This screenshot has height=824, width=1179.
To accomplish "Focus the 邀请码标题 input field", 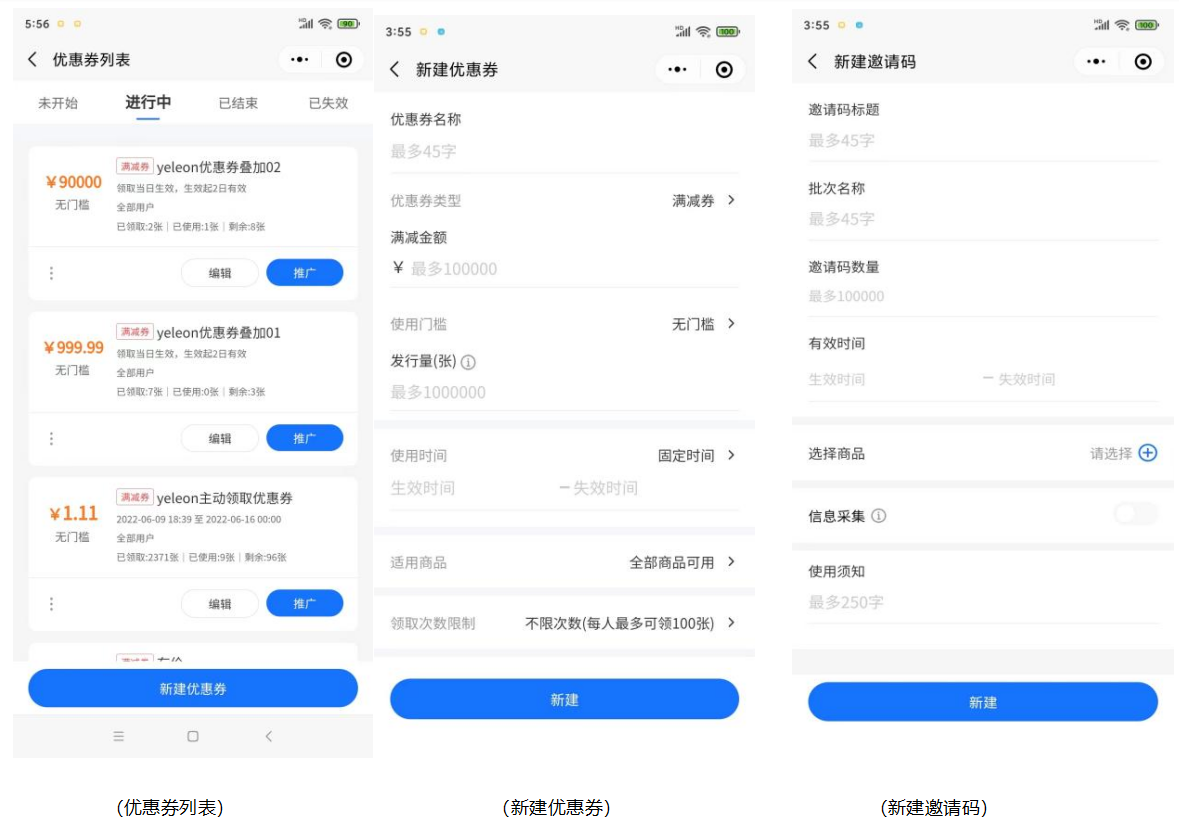I will click(x=983, y=141).
